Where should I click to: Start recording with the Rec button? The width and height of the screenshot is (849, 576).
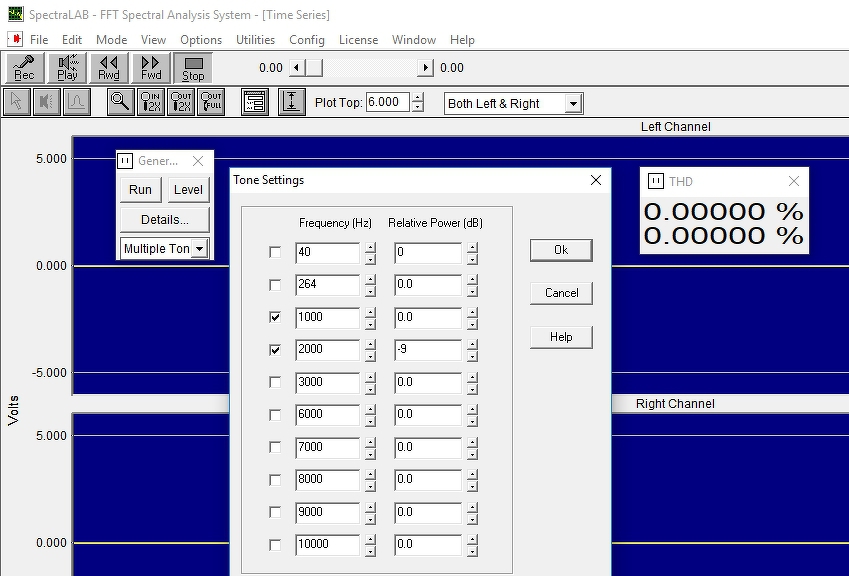click(x=24, y=68)
